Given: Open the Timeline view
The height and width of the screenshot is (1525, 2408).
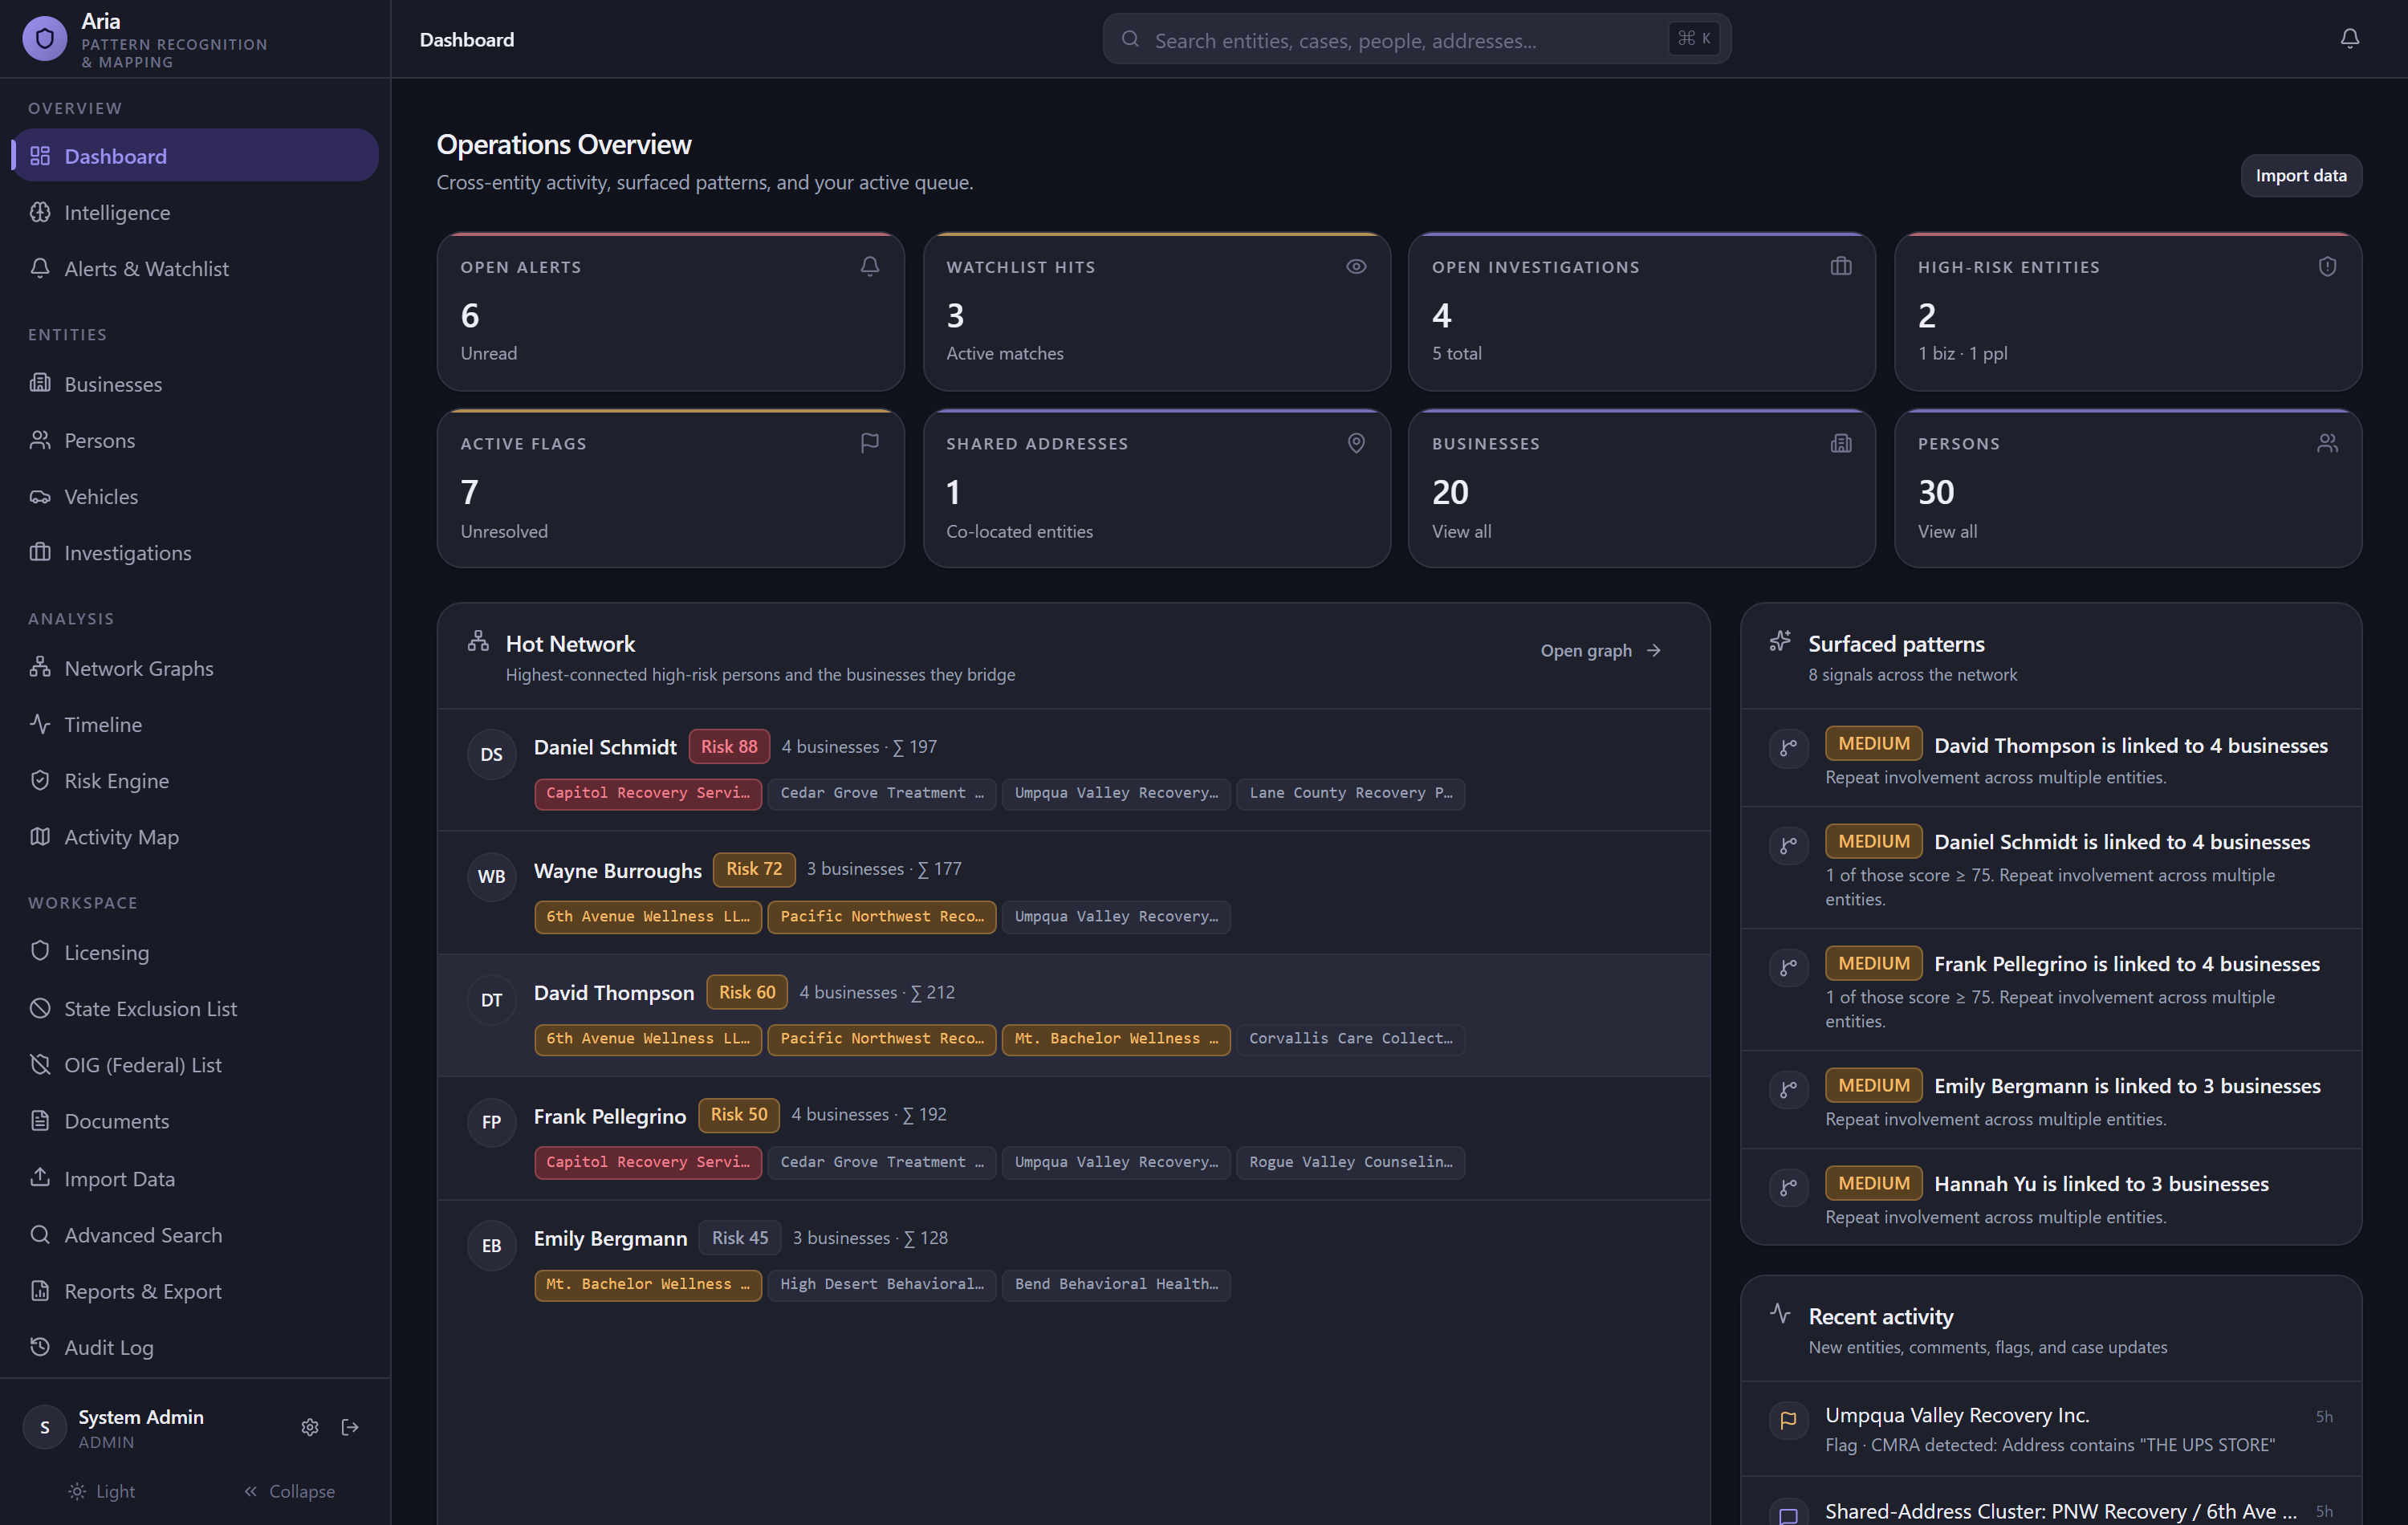Looking at the screenshot, I should pos(195,724).
